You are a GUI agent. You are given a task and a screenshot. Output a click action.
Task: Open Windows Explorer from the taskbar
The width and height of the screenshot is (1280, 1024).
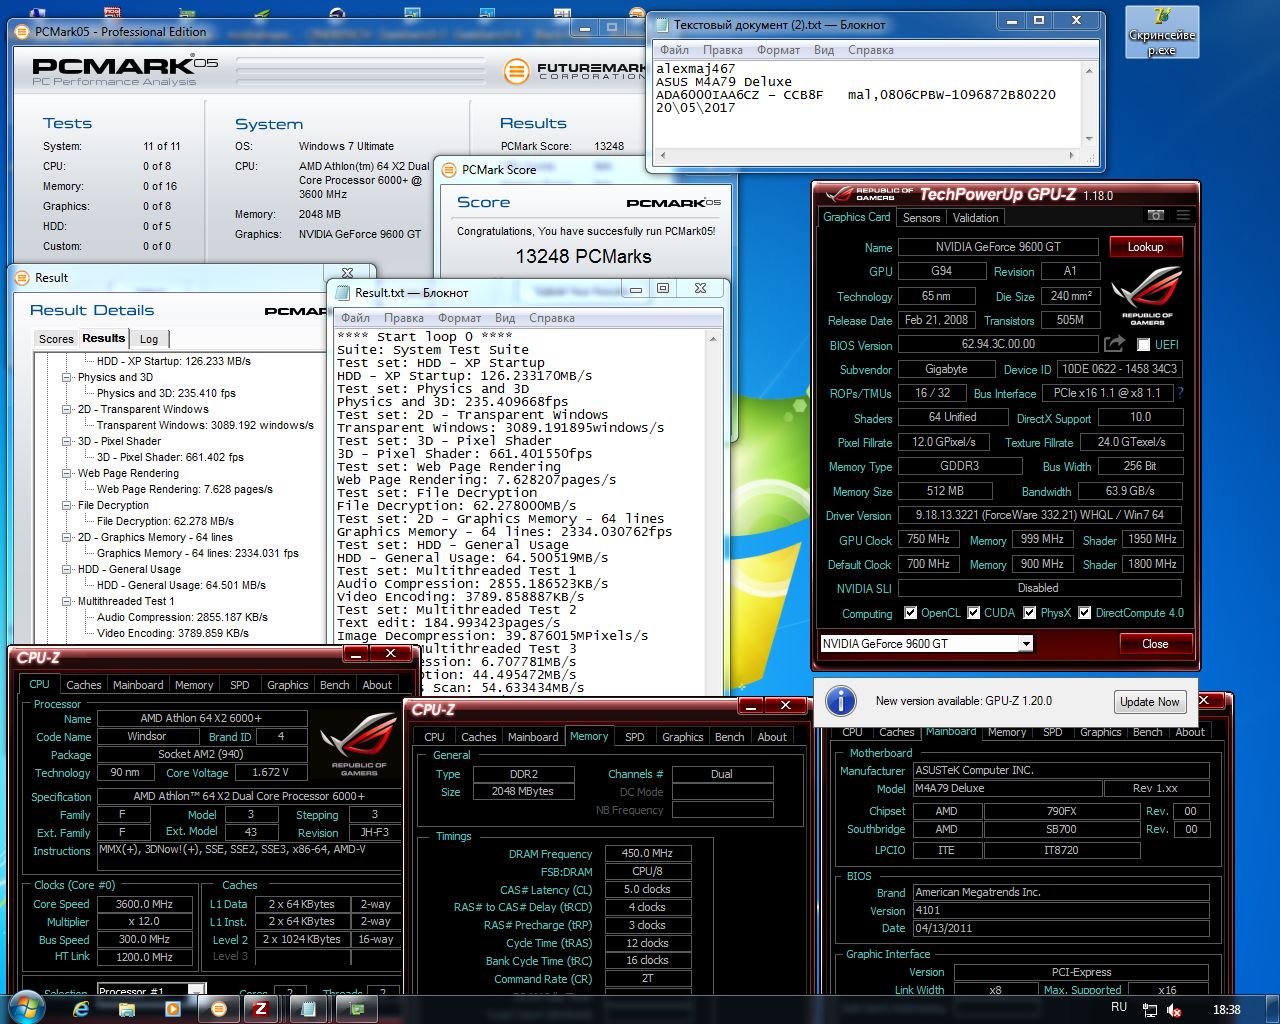(127, 1009)
